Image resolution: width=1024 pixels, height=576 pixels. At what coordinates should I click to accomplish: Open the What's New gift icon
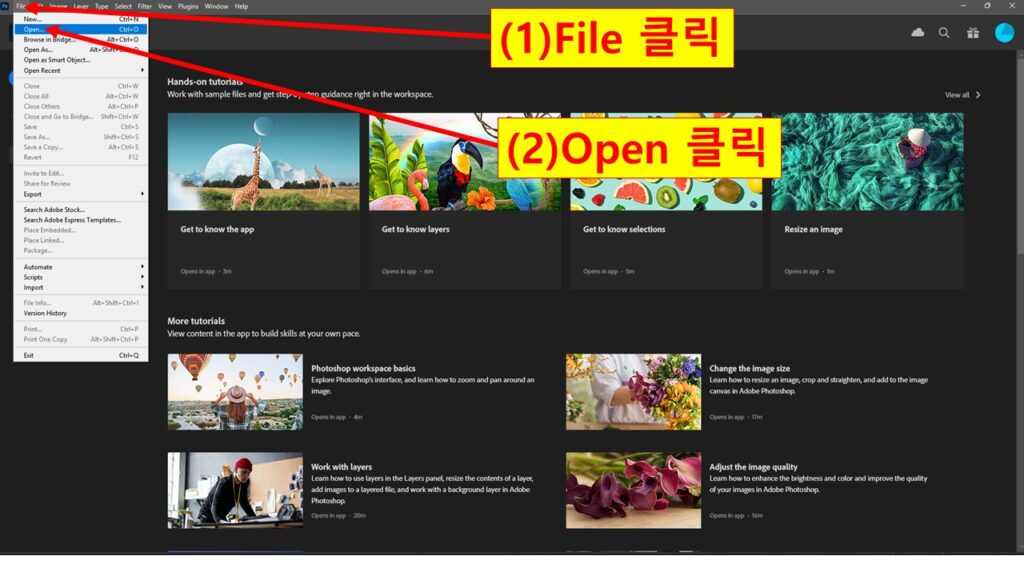pyautogui.click(x=973, y=33)
